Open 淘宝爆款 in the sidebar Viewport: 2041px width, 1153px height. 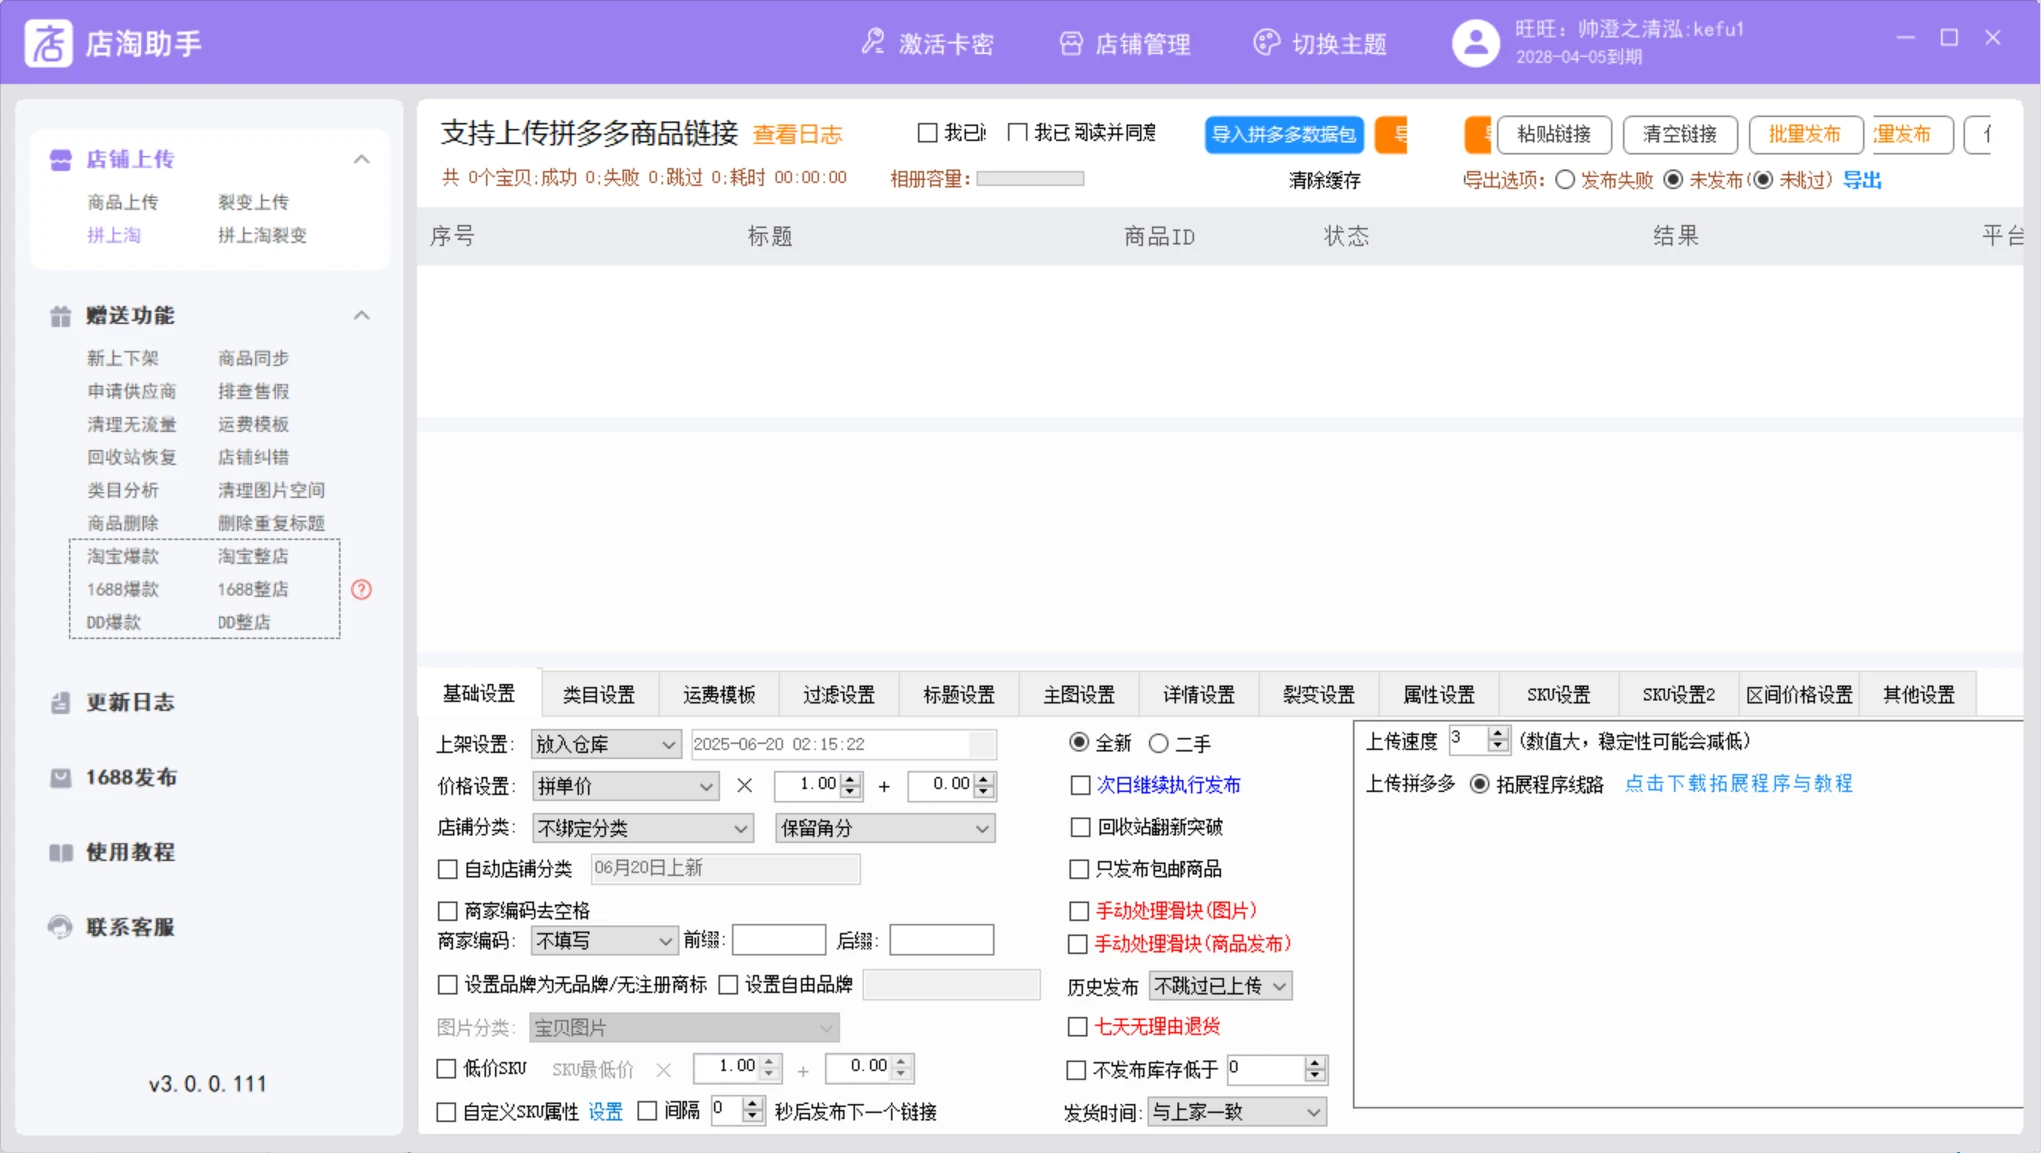[123, 557]
